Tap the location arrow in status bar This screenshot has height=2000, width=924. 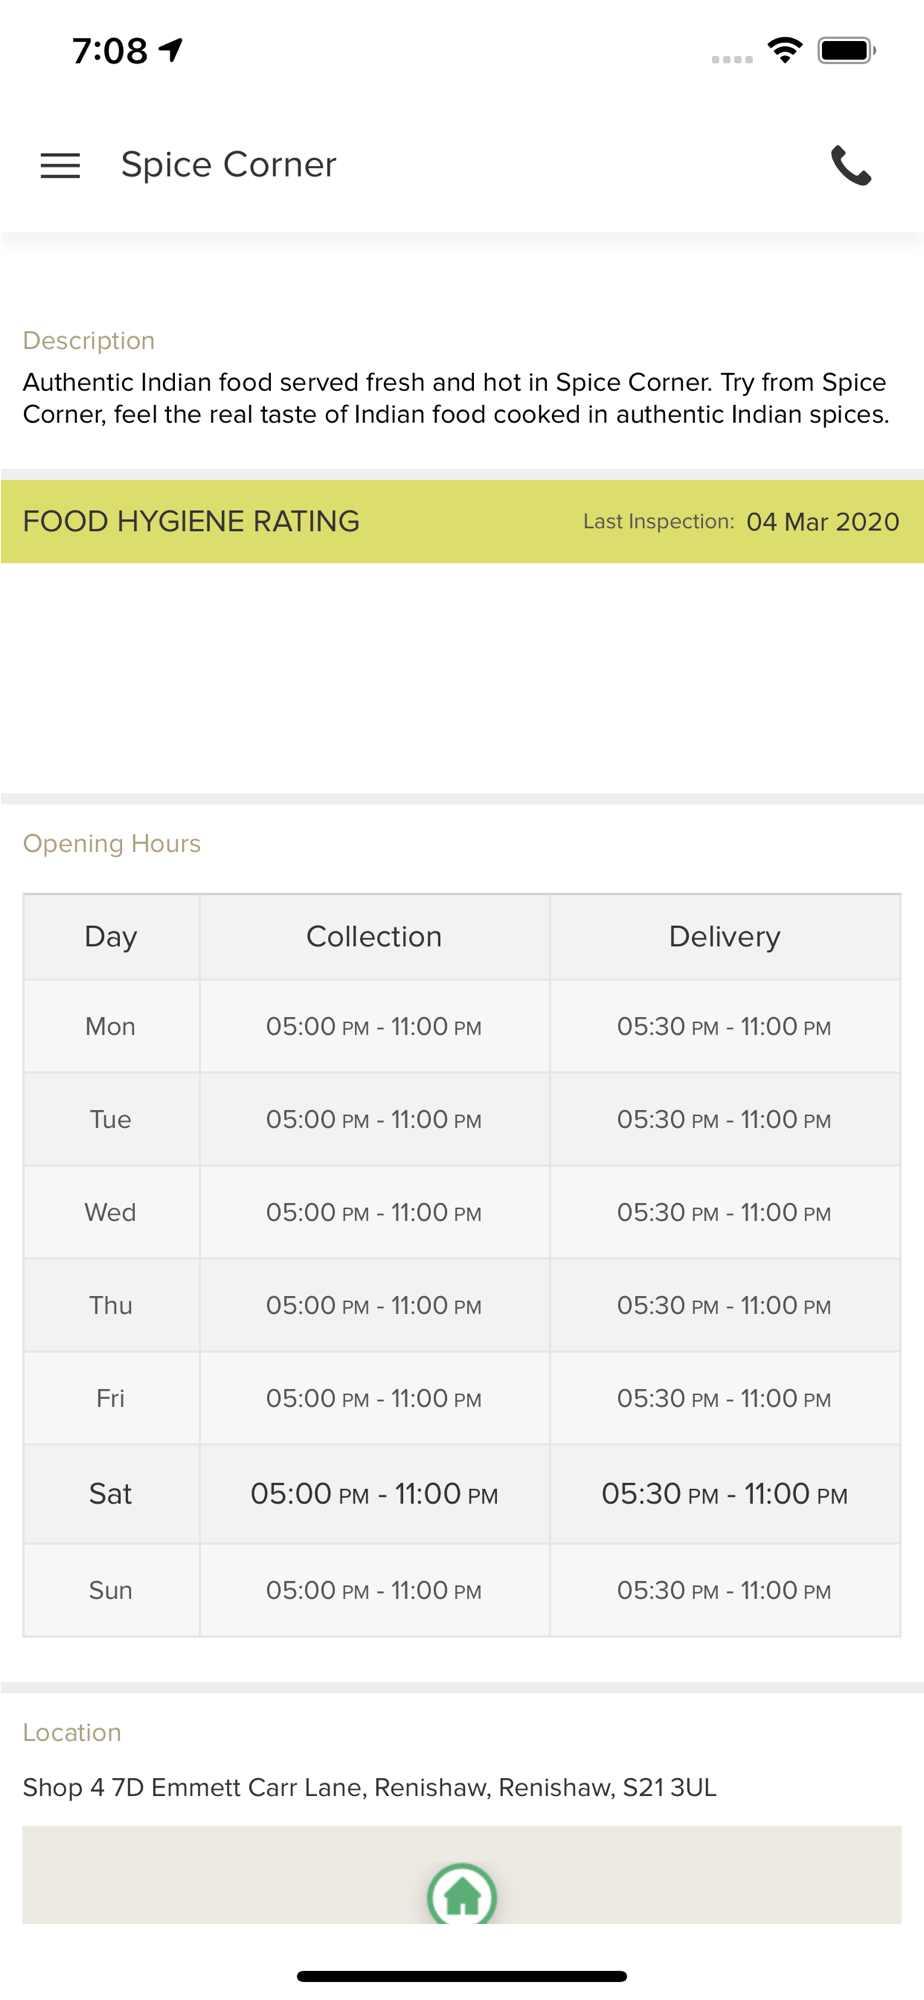[x=172, y=50]
